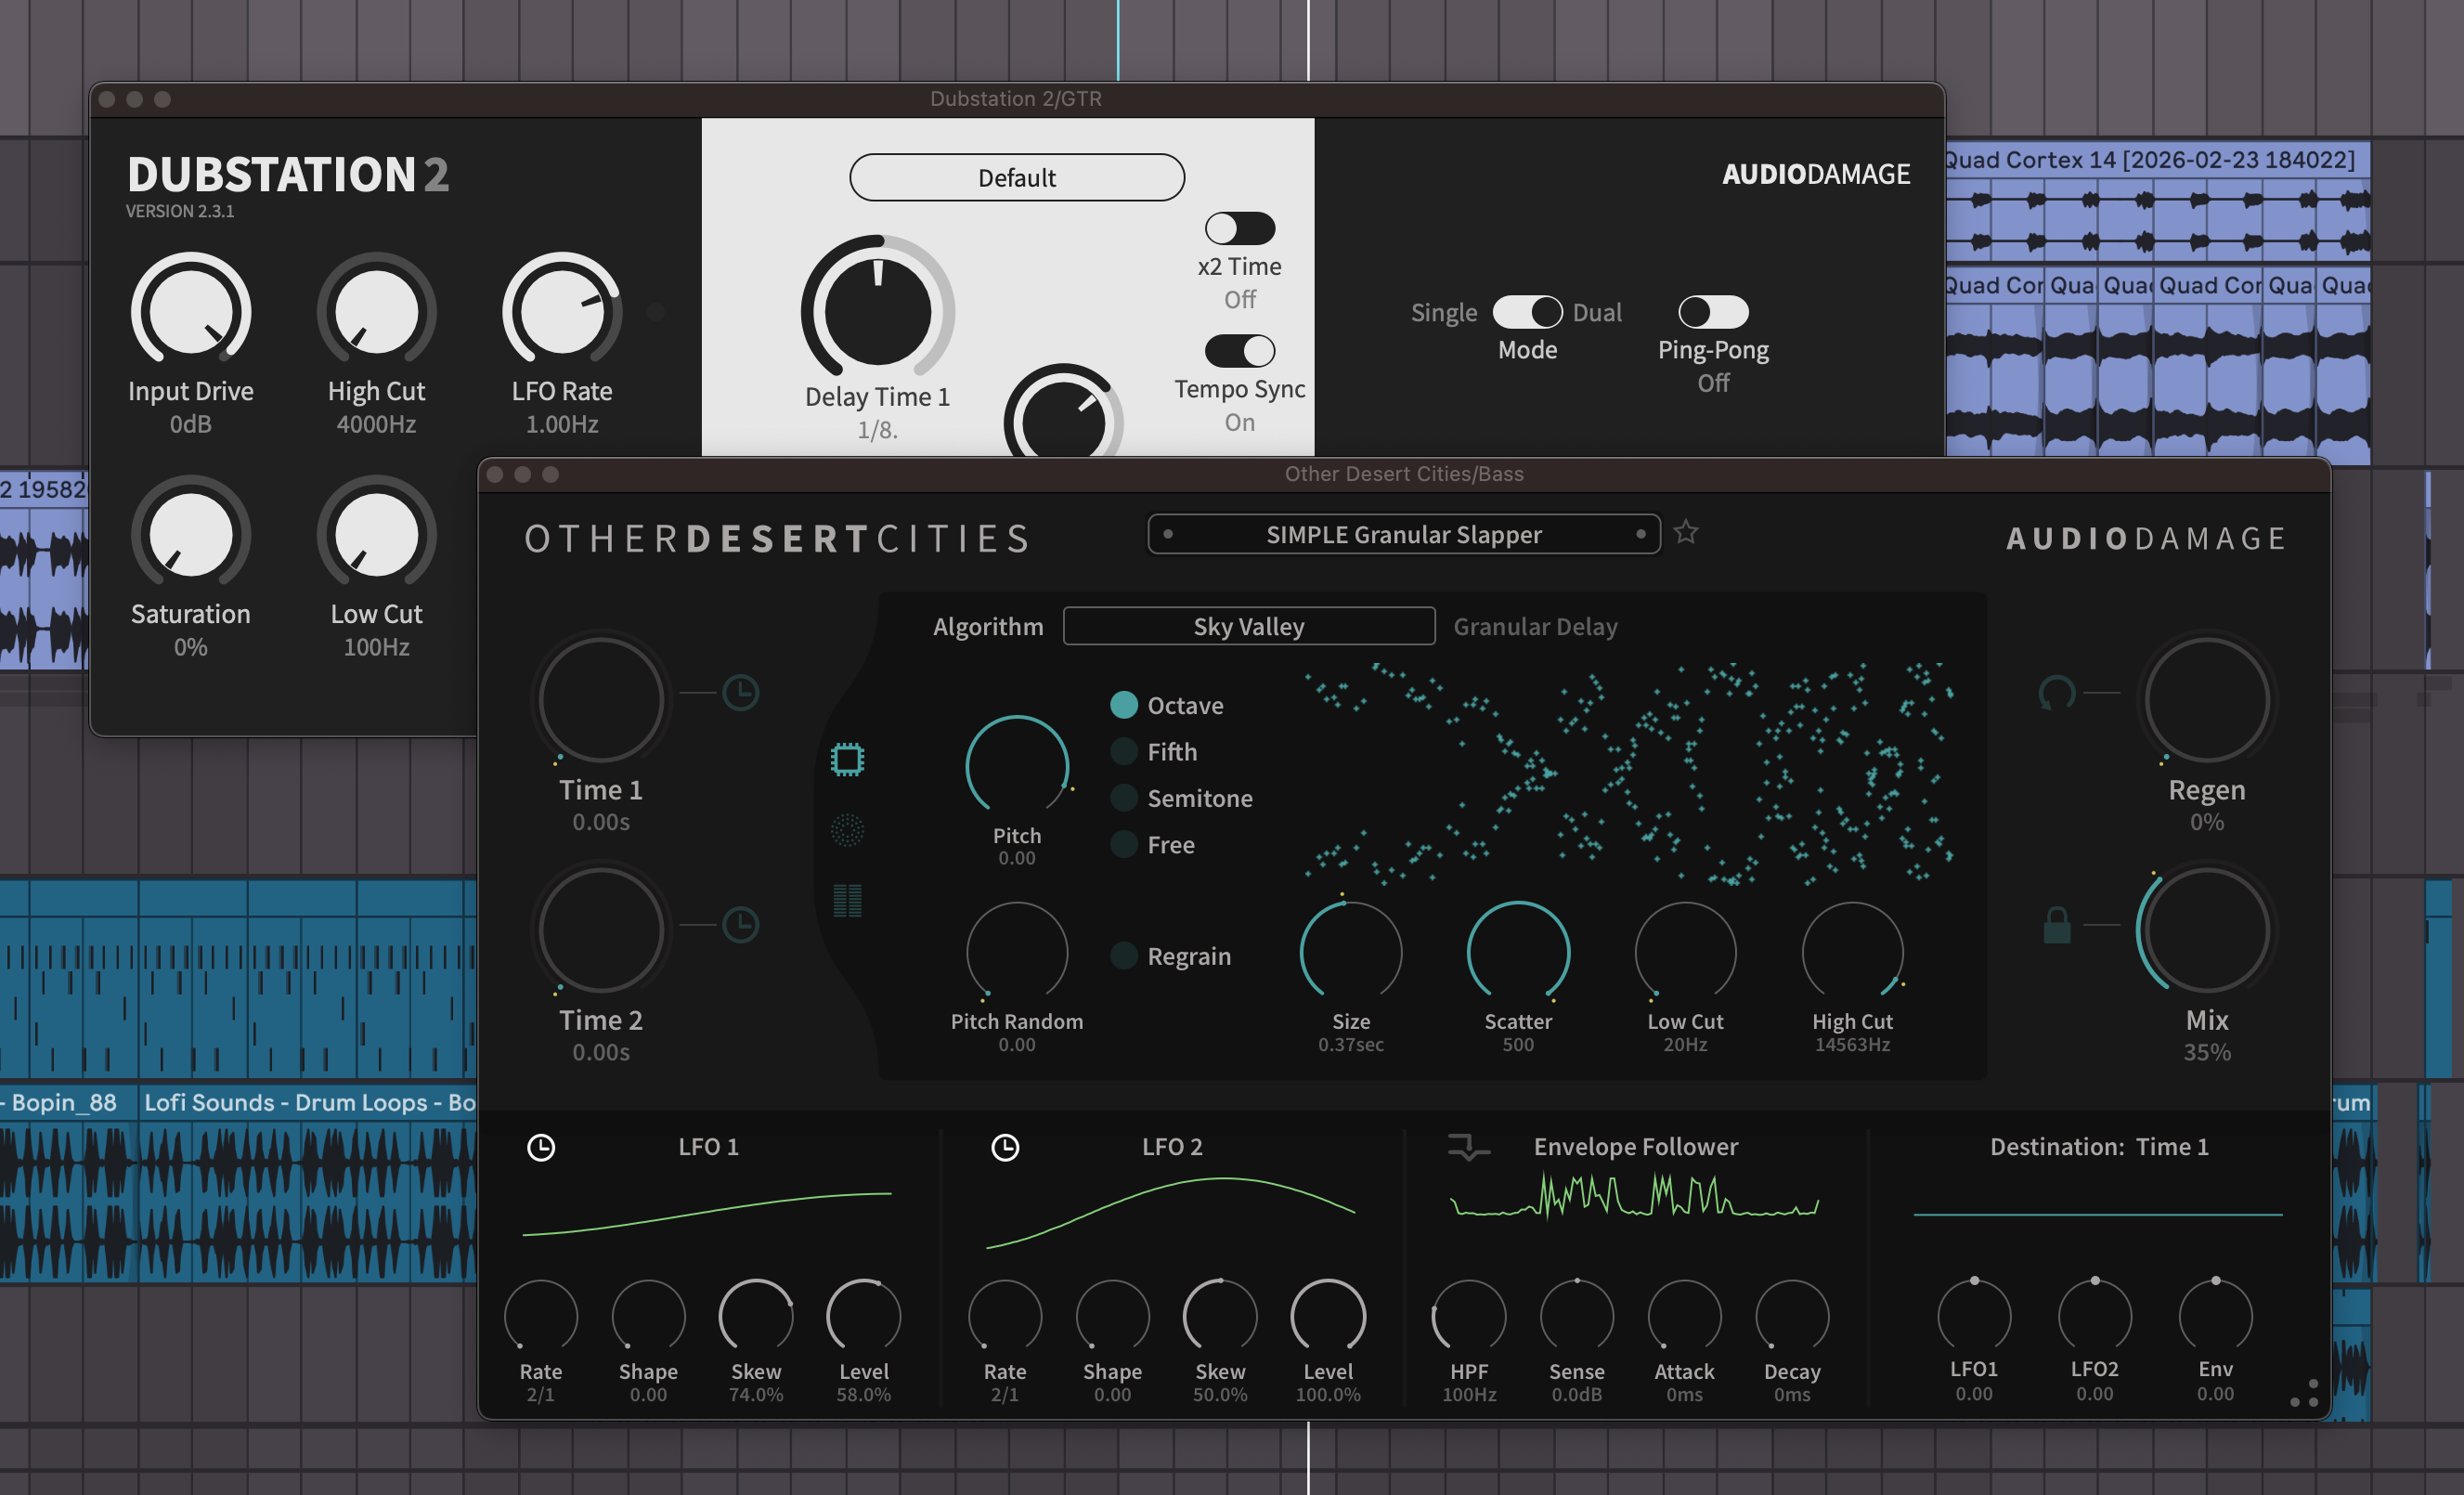Click the High Cut knob in Dubstation
2464x1495 pixels.
376,310
